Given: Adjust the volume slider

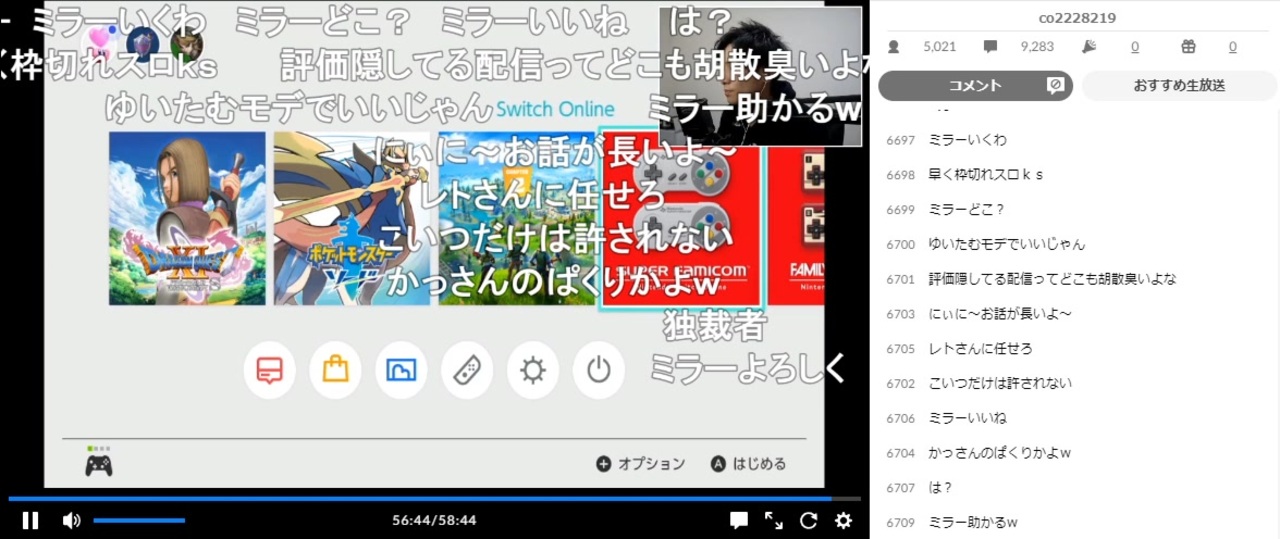Looking at the screenshot, I should (x=139, y=520).
